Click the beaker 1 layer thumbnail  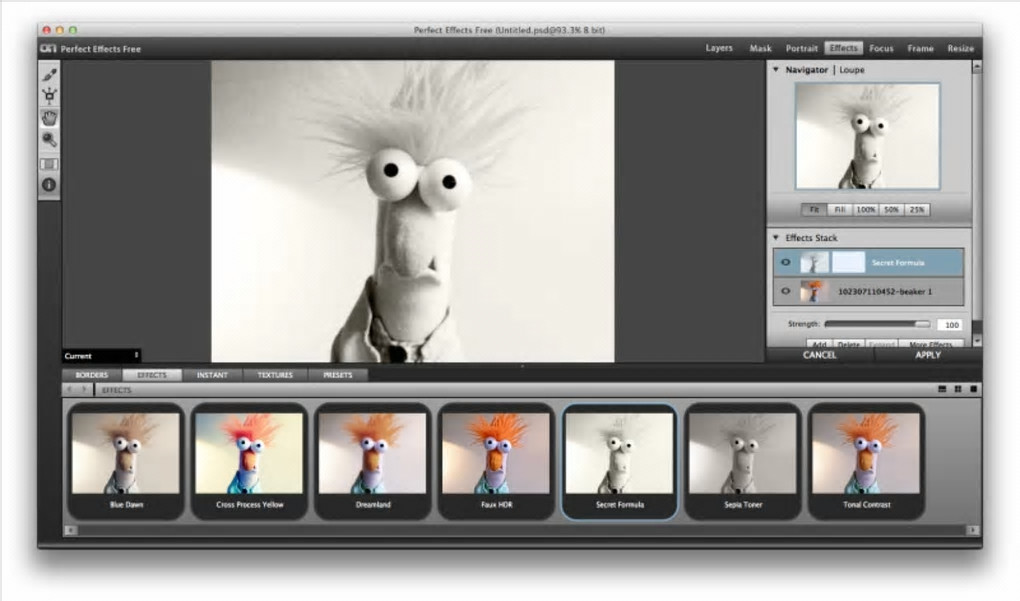812,291
